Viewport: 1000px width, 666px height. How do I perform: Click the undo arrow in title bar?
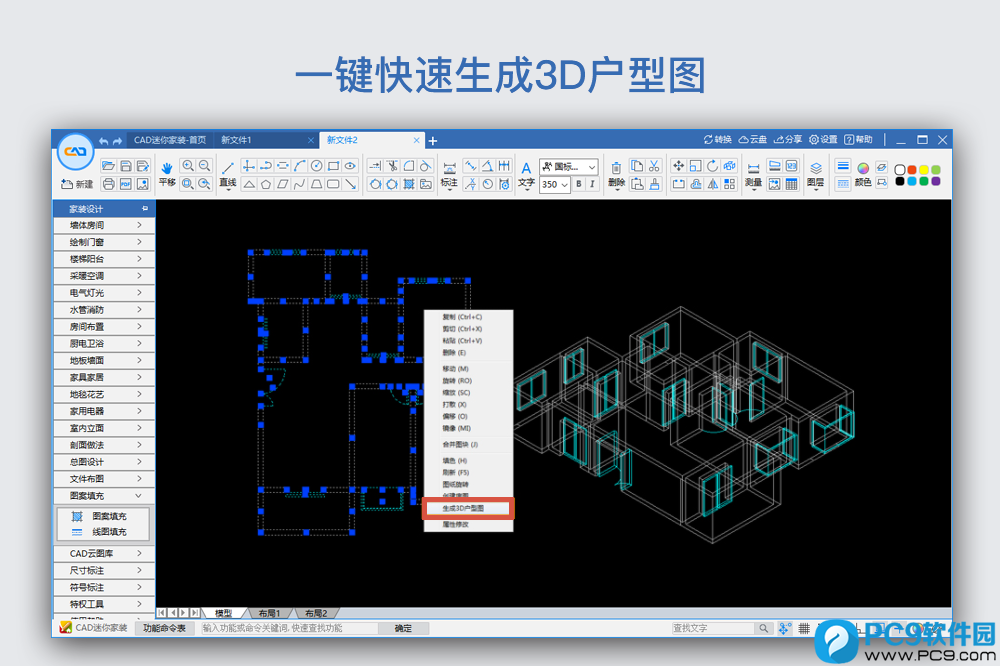pos(103,141)
